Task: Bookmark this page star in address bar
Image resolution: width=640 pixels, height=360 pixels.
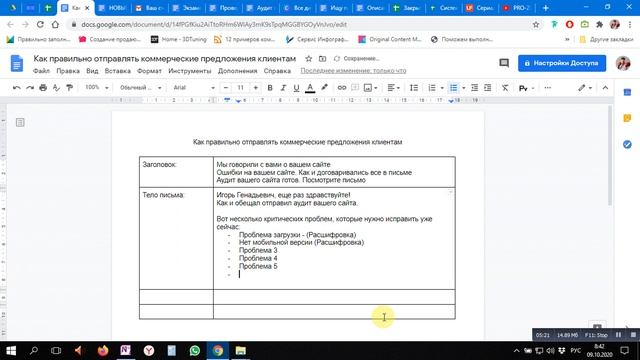Action: pyautogui.click(x=536, y=24)
